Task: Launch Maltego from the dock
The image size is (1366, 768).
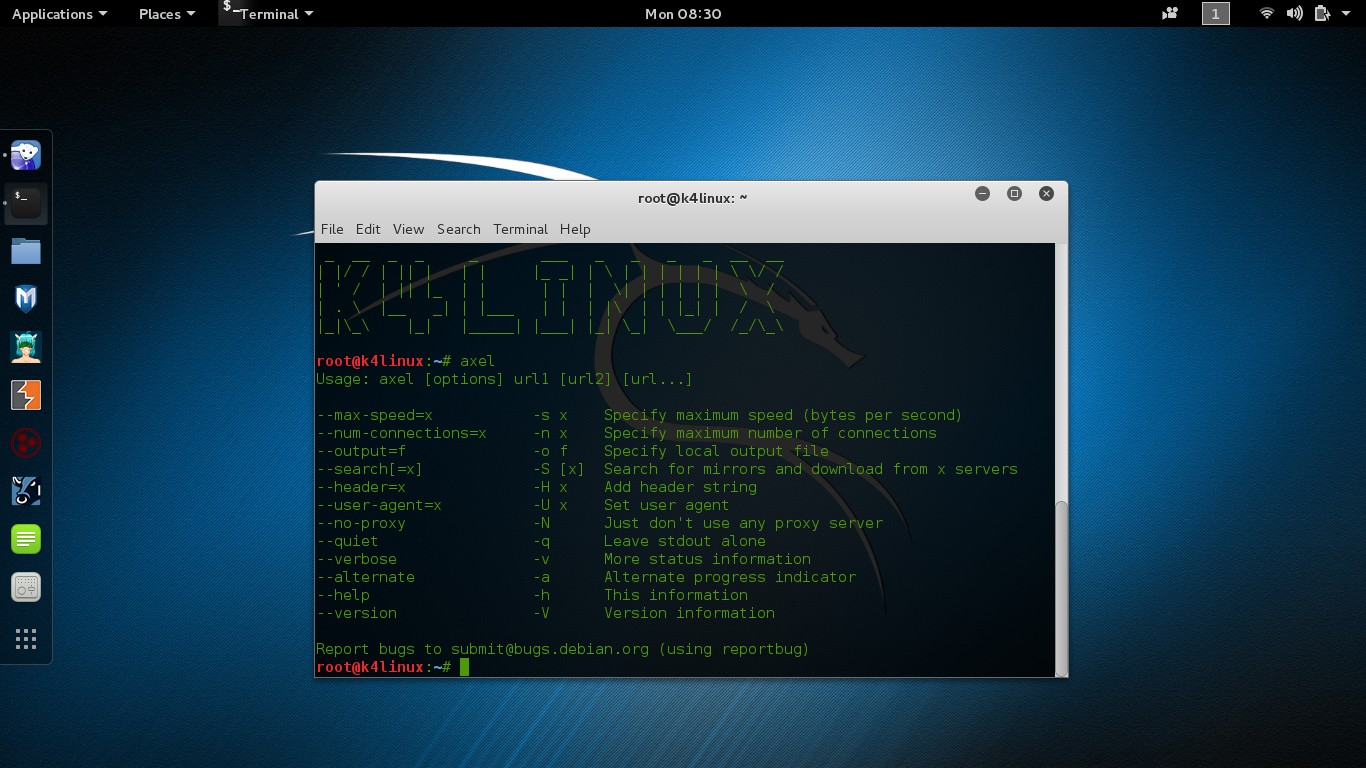Action: pyautogui.click(x=26, y=443)
